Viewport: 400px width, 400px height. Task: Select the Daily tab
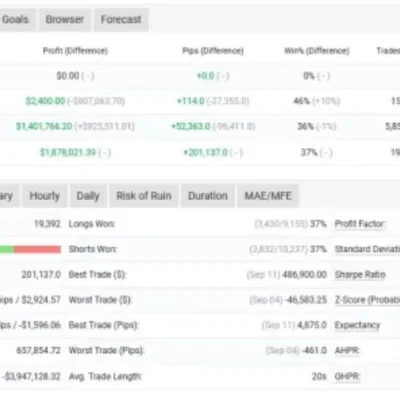(x=88, y=196)
